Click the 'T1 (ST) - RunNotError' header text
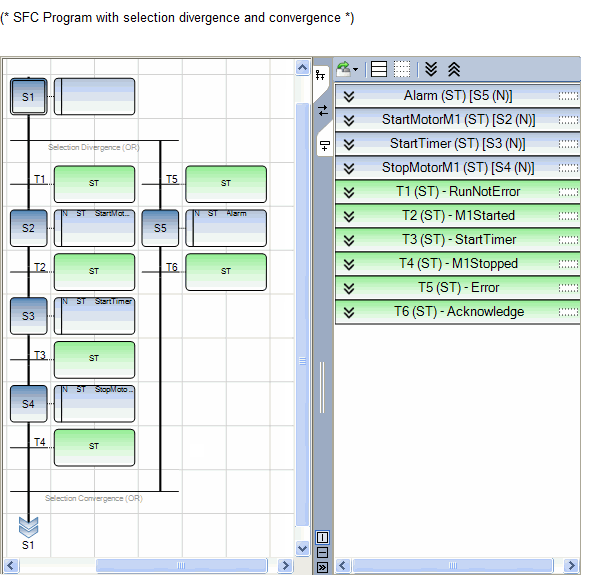The image size is (607, 587). 458,192
